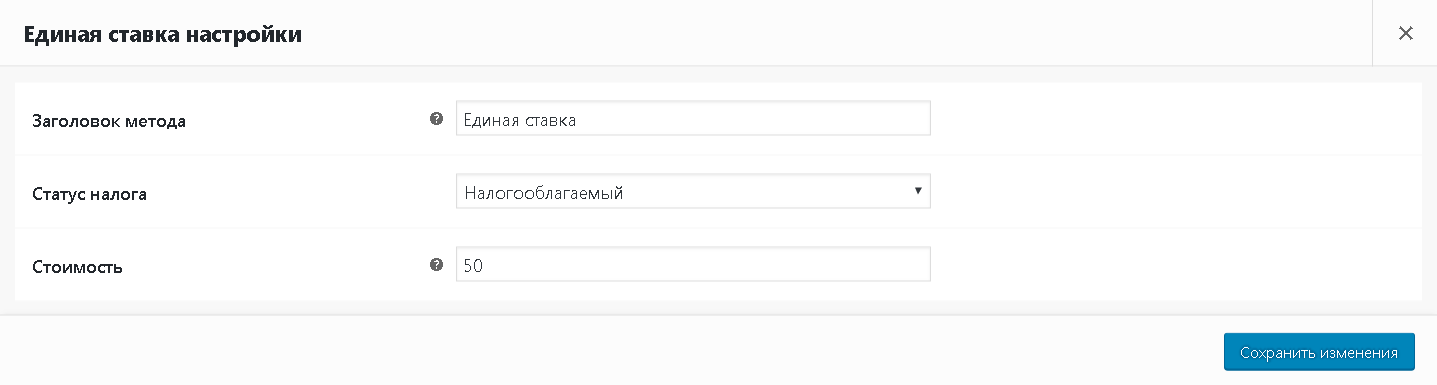
Task: Place cursor after Единая ставка text
Action: (579, 120)
